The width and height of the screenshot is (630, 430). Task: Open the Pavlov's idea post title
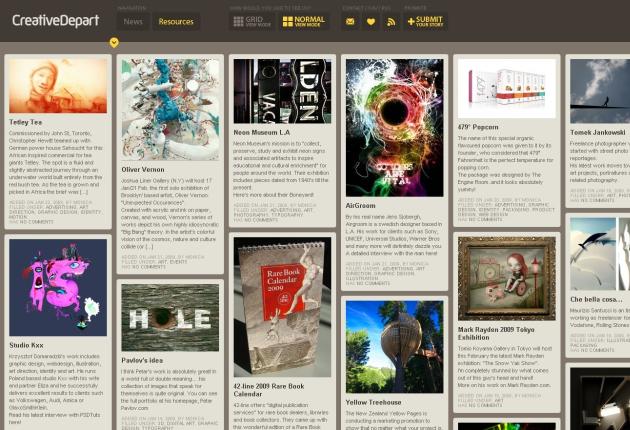(142, 360)
